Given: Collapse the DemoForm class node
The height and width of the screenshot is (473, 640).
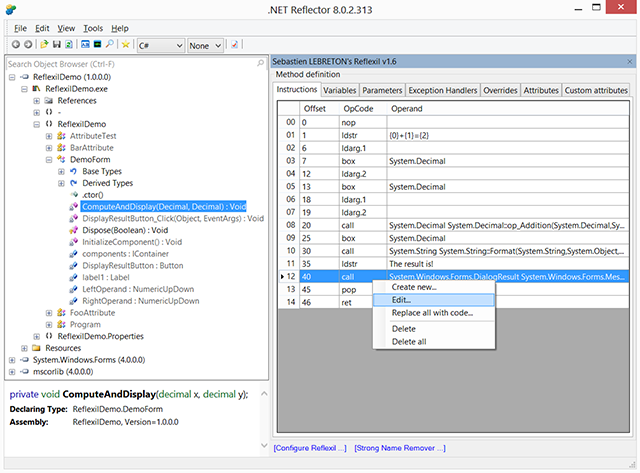Looking at the screenshot, I should coord(49,160).
